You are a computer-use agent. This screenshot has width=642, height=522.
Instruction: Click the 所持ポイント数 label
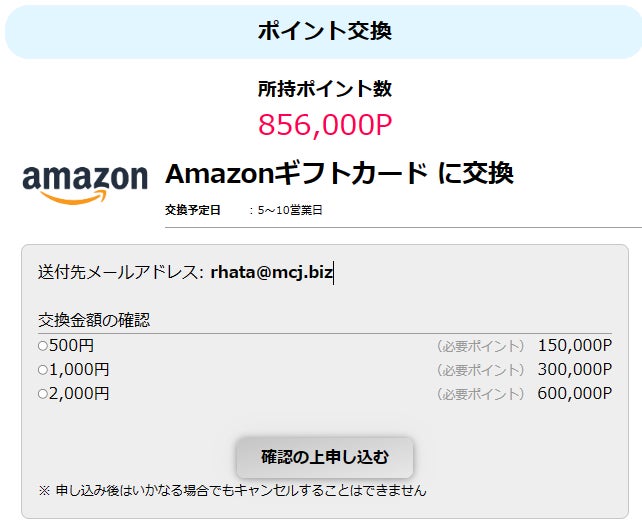pyautogui.click(x=324, y=89)
